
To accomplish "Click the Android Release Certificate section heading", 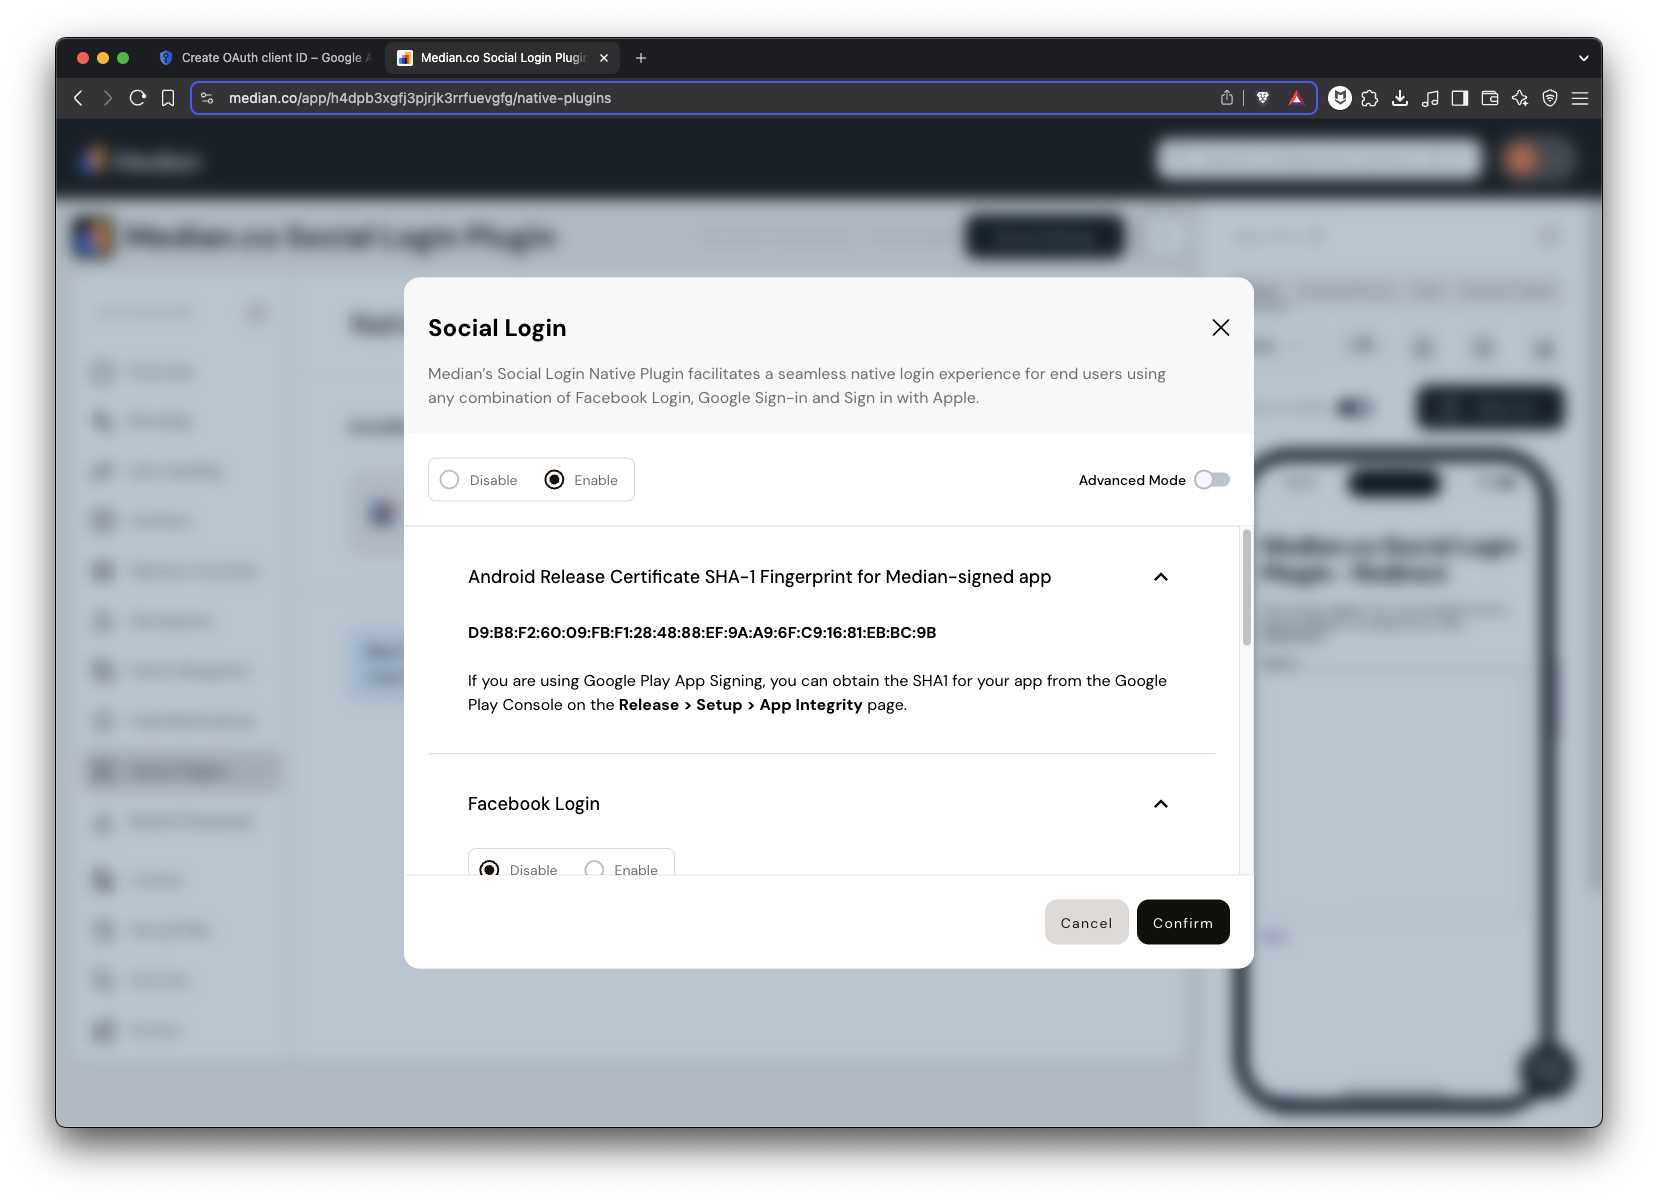I will (759, 577).
